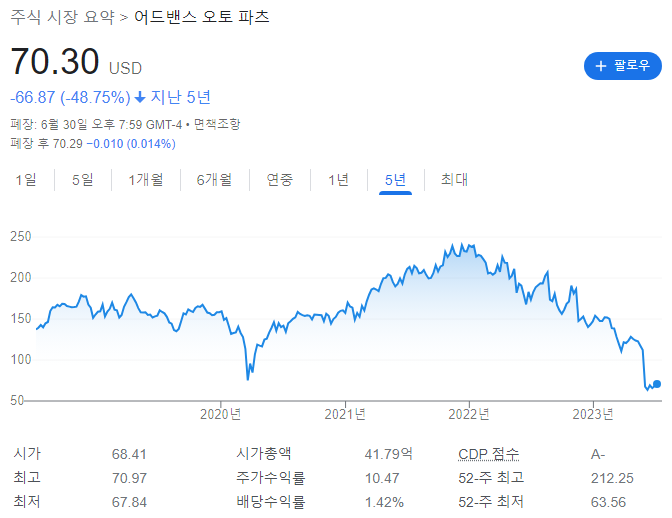Click the 2021년 axis label
672x518 pixels.
pos(345,414)
